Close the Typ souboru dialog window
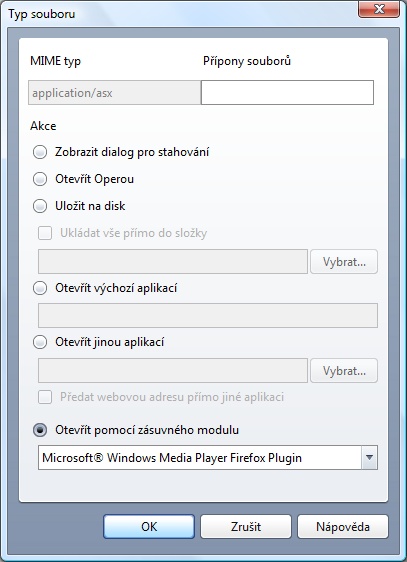This screenshot has height=562, width=407. (379, 9)
